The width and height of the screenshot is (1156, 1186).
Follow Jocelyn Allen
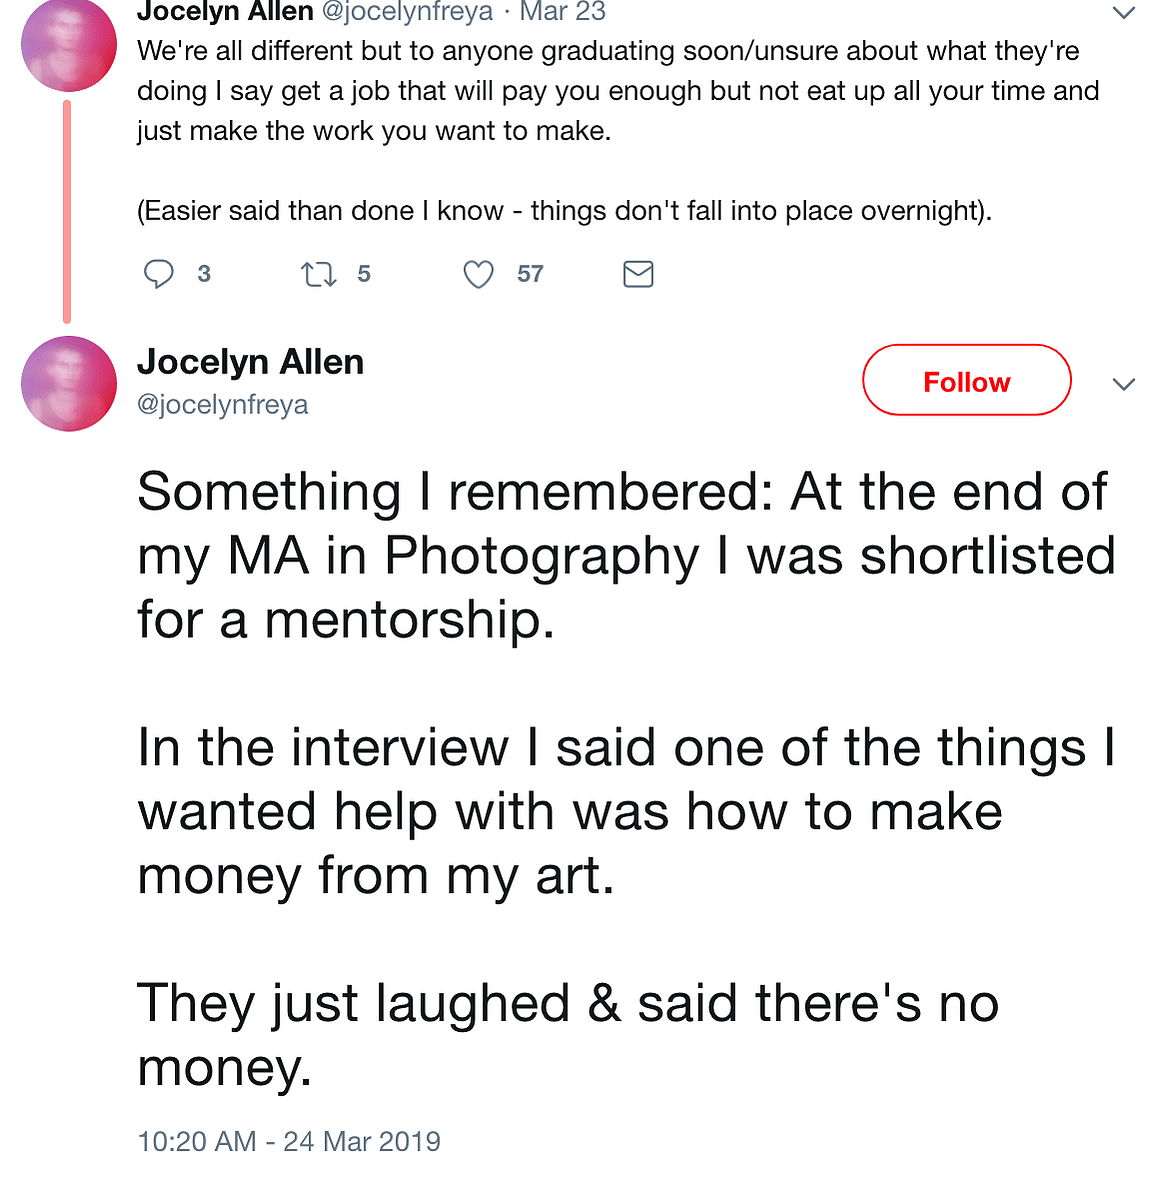(x=966, y=380)
